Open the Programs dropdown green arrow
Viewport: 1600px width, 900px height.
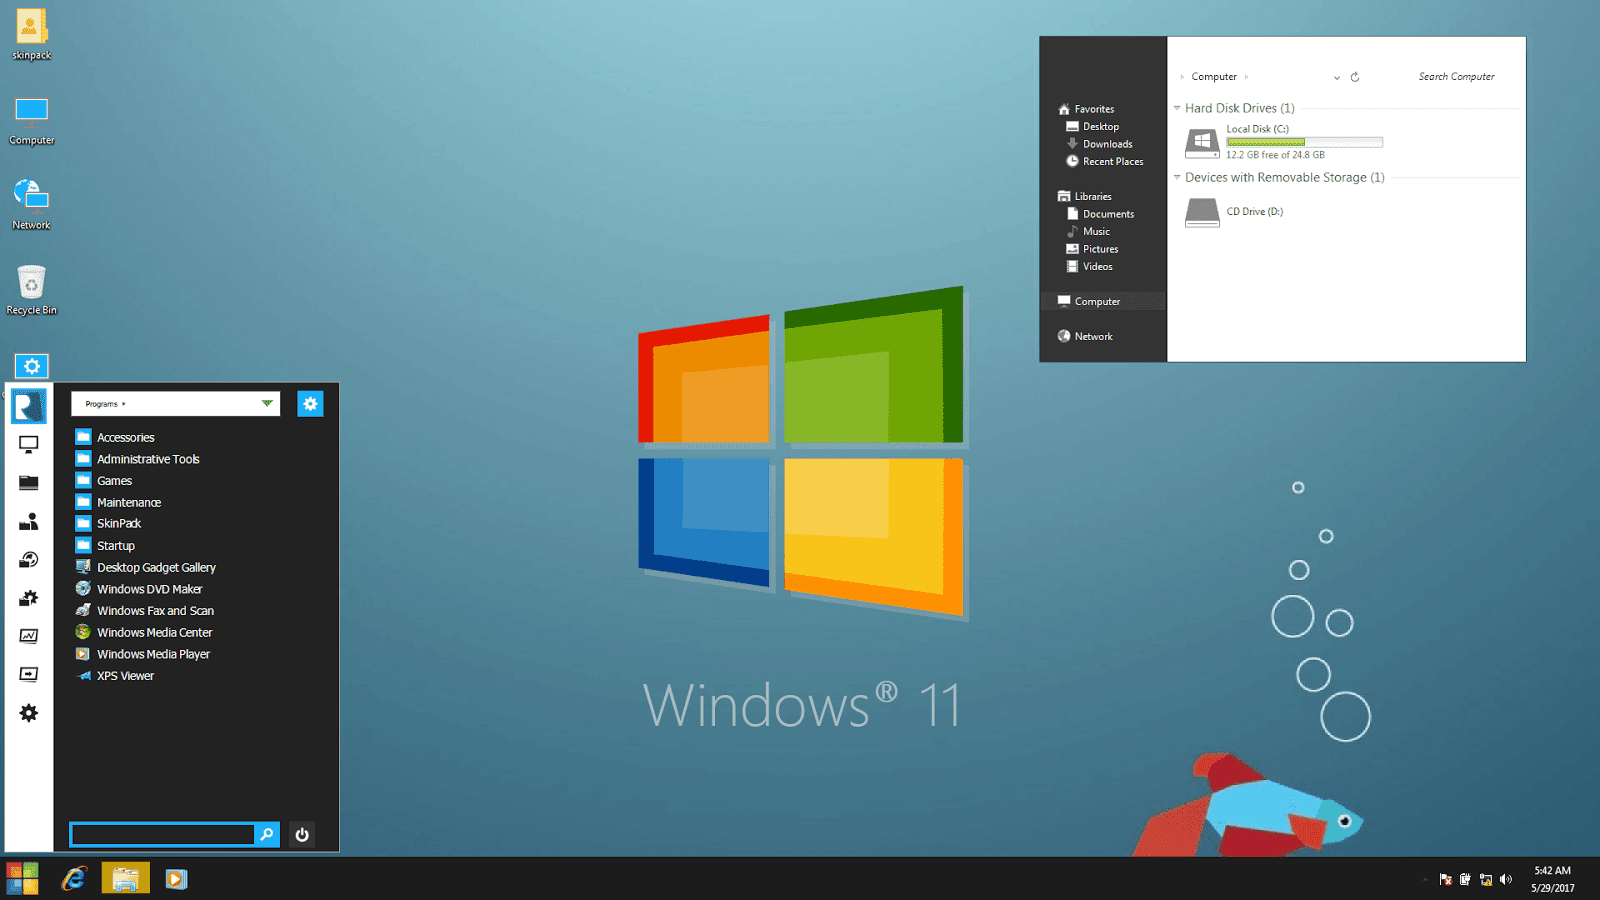pos(267,404)
